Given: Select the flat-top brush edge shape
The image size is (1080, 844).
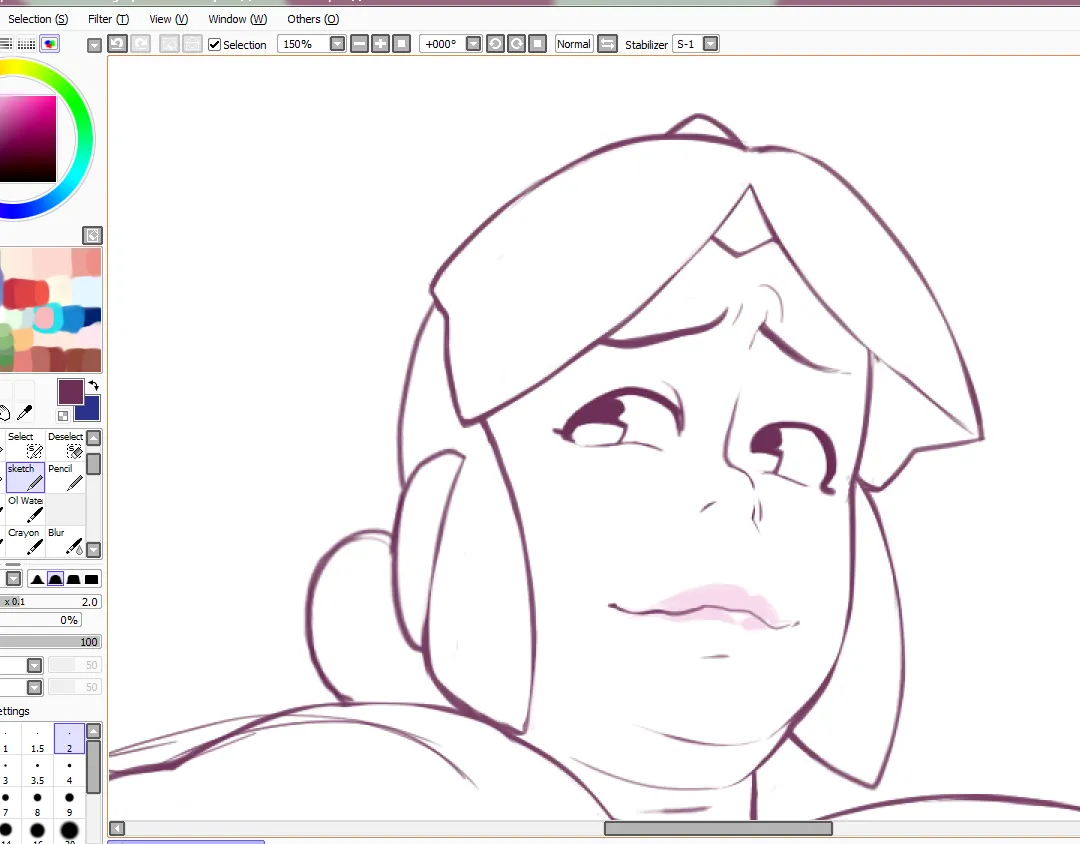Looking at the screenshot, I should 73,579.
